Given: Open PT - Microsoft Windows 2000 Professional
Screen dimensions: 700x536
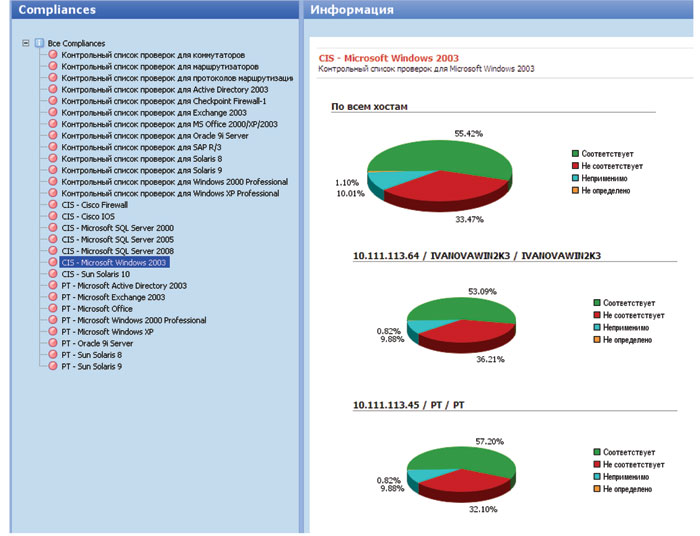Looking at the screenshot, I should pyautogui.click(x=134, y=320).
